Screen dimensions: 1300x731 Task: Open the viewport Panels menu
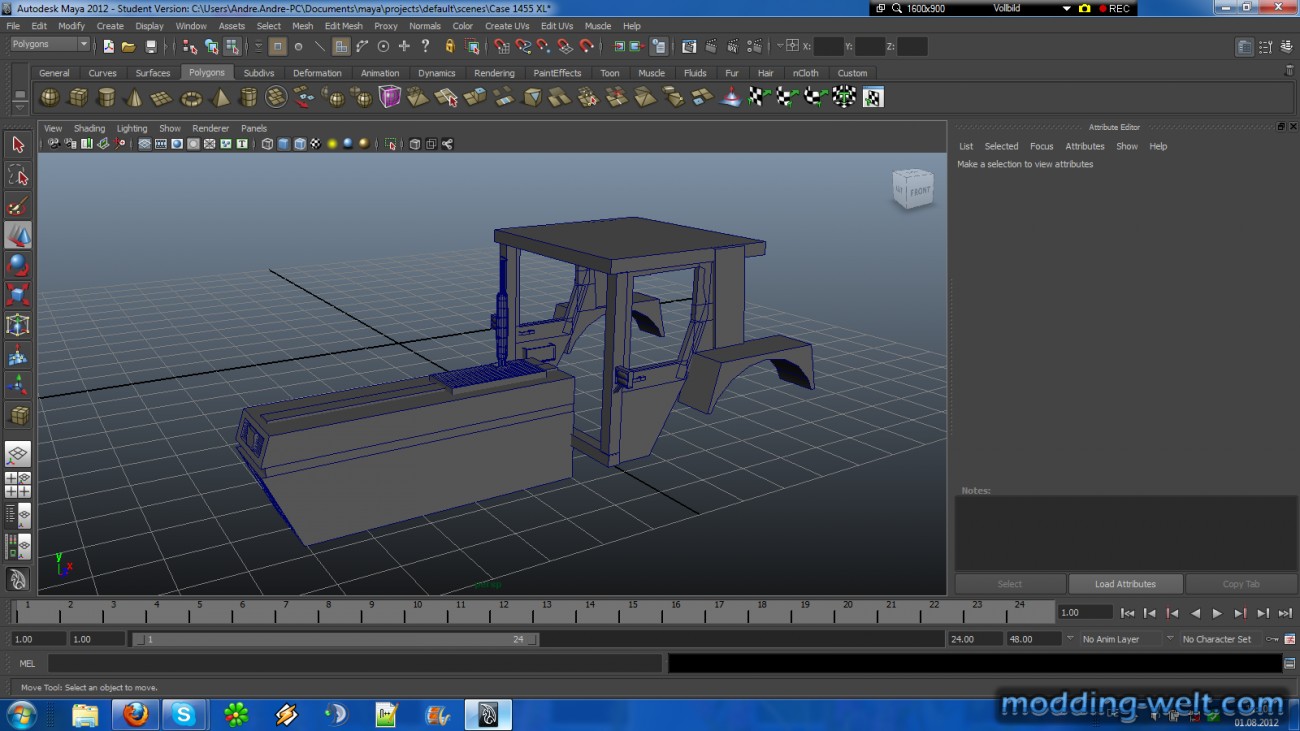[x=254, y=128]
